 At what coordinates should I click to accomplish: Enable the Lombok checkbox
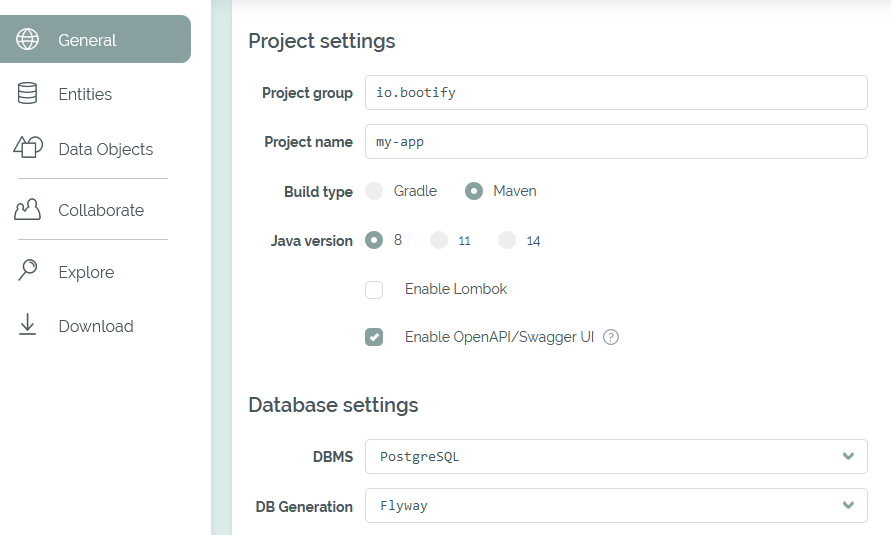pos(374,290)
